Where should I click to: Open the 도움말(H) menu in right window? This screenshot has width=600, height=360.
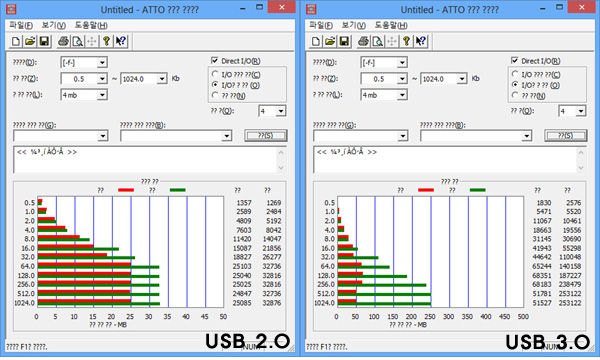[391, 25]
